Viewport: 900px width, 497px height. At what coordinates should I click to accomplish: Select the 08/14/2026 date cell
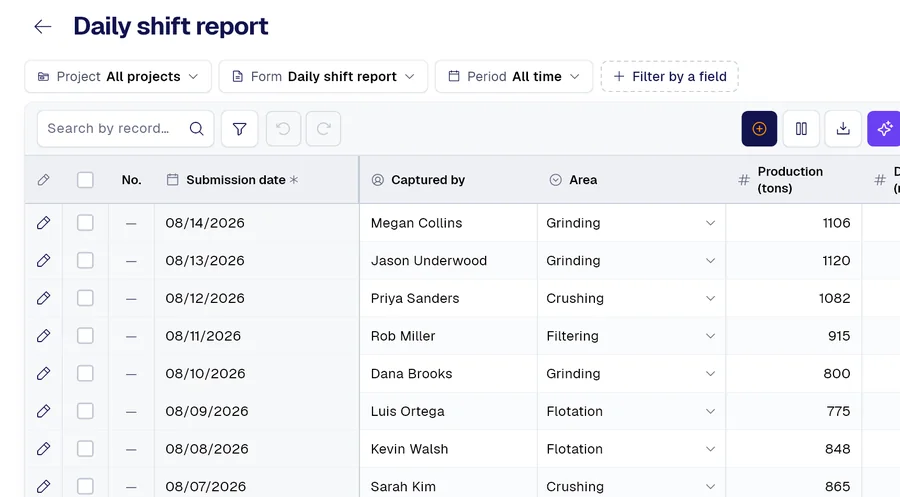tap(257, 223)
